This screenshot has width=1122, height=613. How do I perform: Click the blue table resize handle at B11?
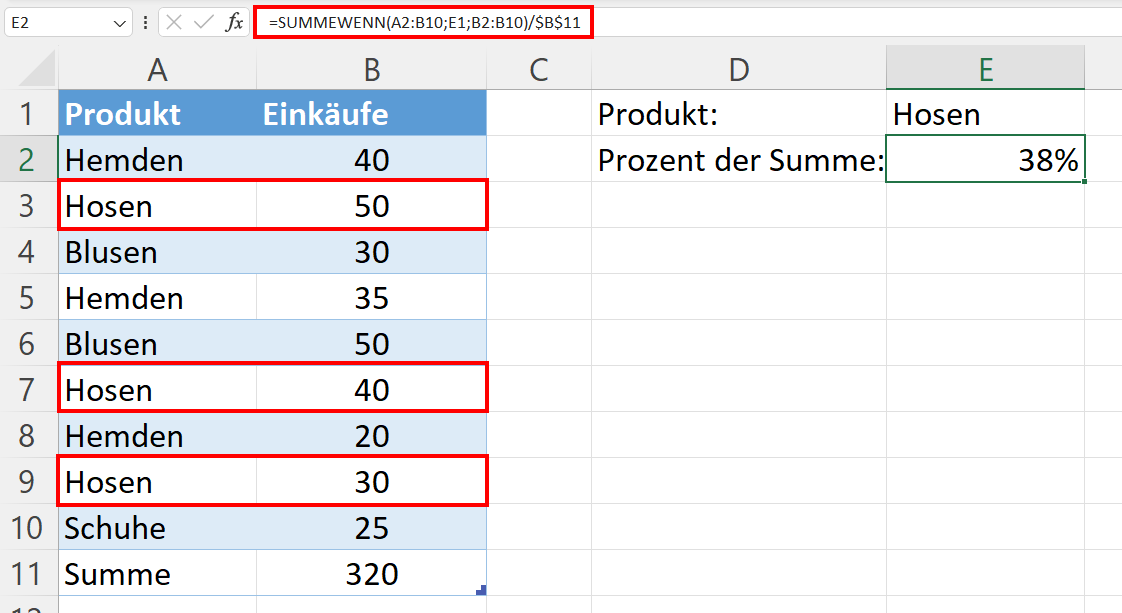click(481, 590)
